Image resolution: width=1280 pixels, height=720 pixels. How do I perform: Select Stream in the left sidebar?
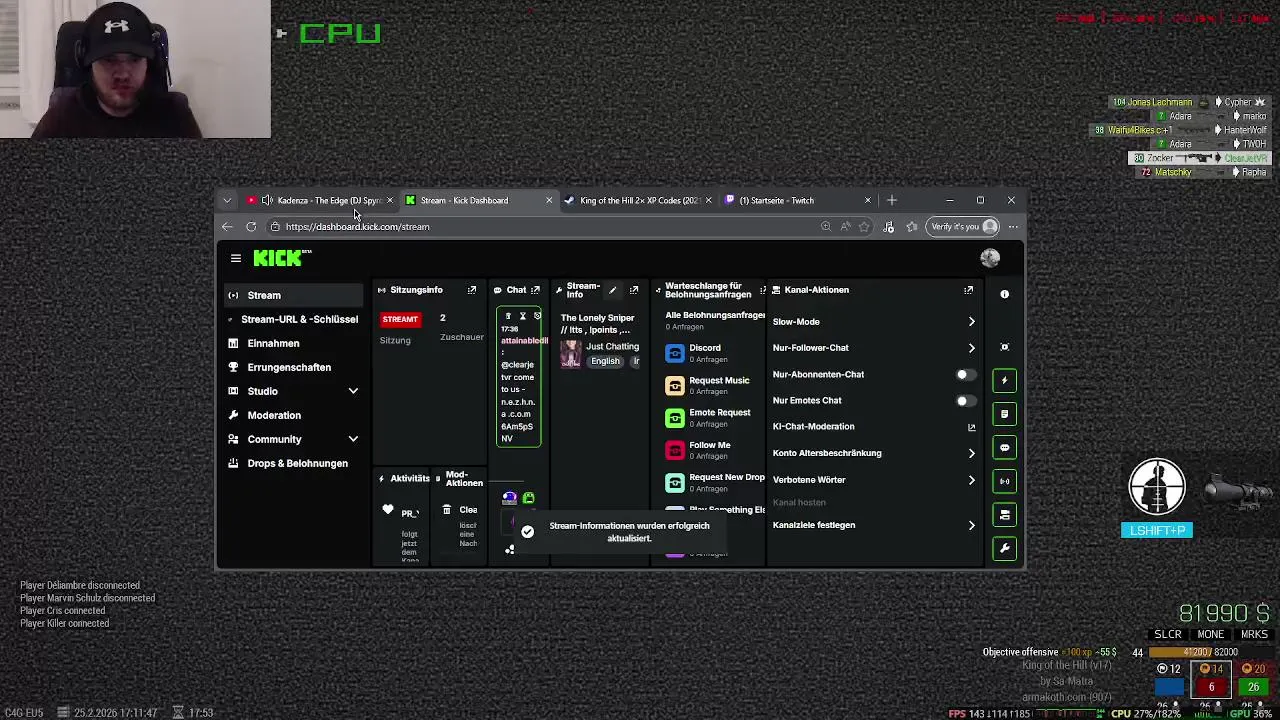coord(292,295)
